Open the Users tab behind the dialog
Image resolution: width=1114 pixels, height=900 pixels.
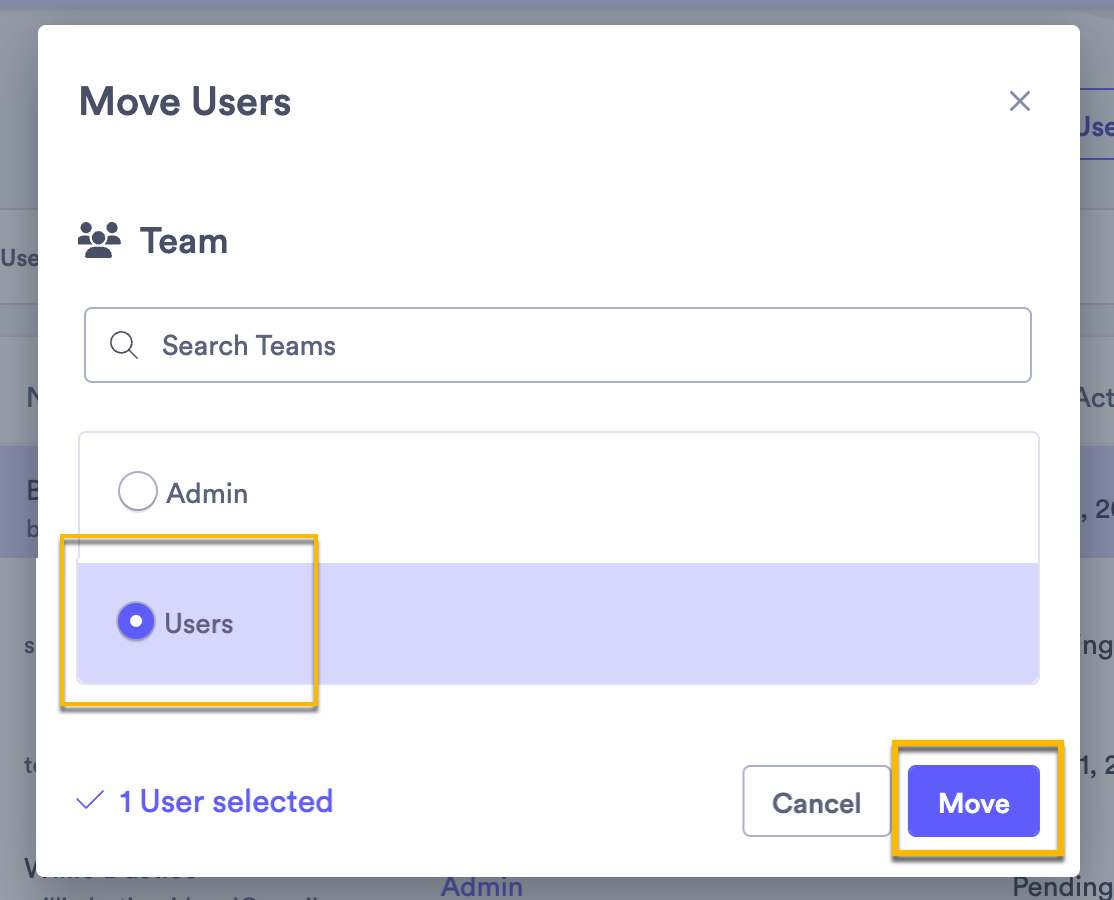[1100, 127]
